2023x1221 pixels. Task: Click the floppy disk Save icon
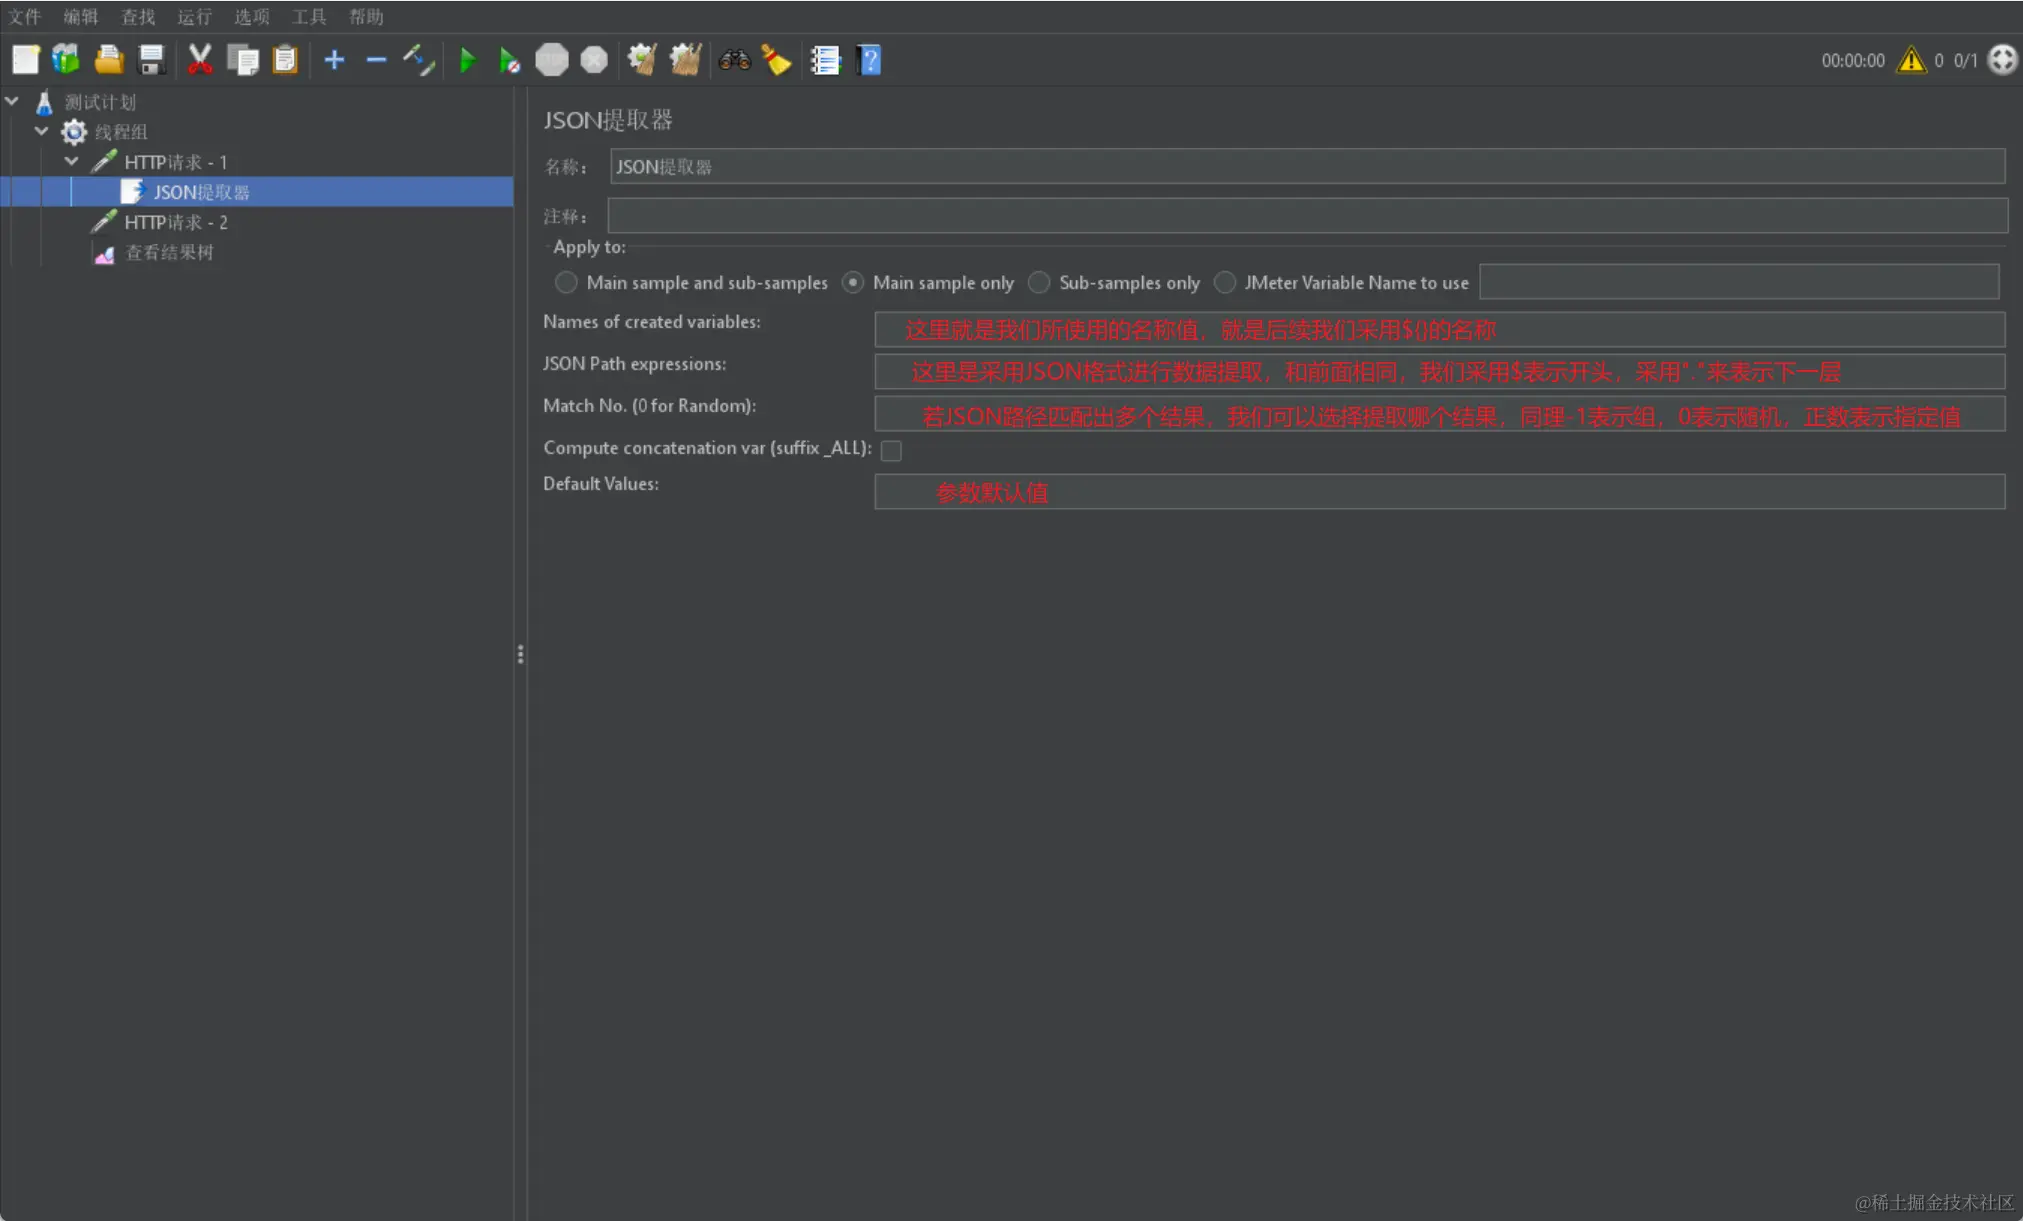tap(151, 61)
